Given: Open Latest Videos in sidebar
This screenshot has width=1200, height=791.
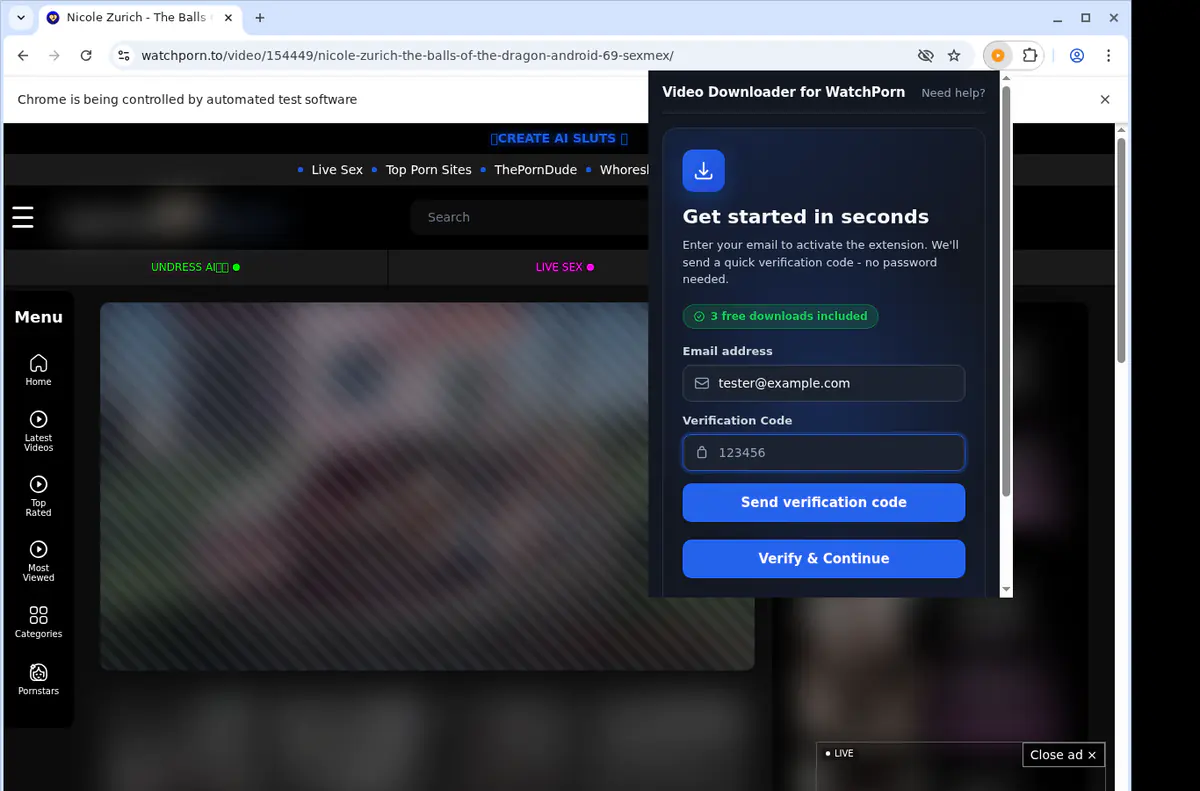Looking at the screenshot, I should (x=38, y=431).
